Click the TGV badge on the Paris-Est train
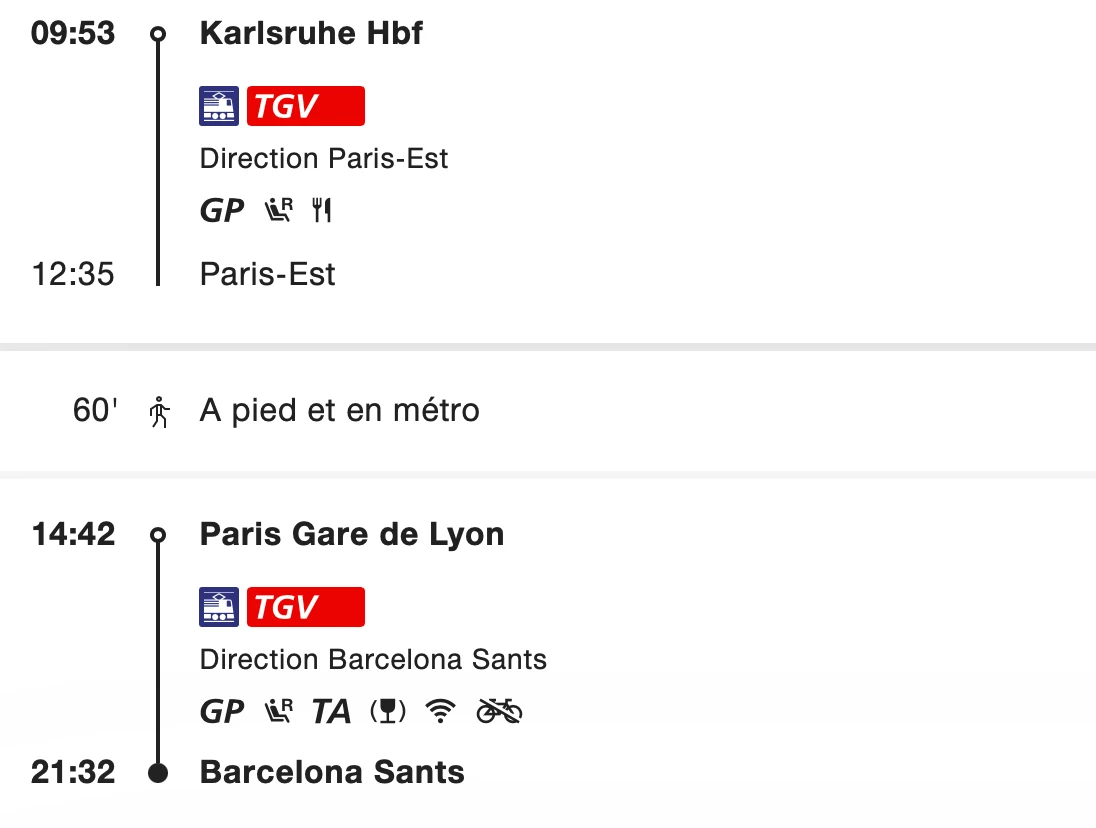Viewport: 1096px width, 828px height. [305, 106]
